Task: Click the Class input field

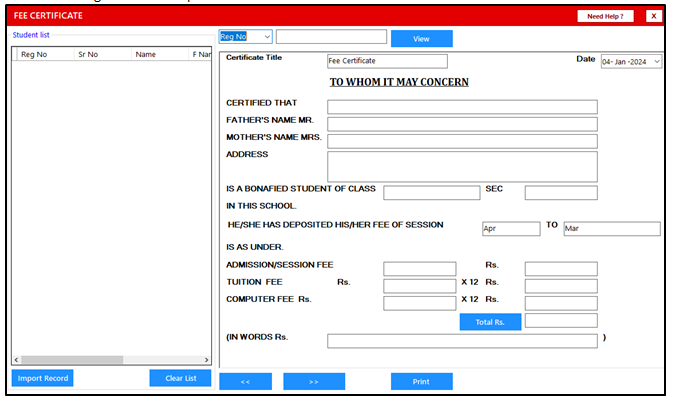Action: (x=431, y=193)
